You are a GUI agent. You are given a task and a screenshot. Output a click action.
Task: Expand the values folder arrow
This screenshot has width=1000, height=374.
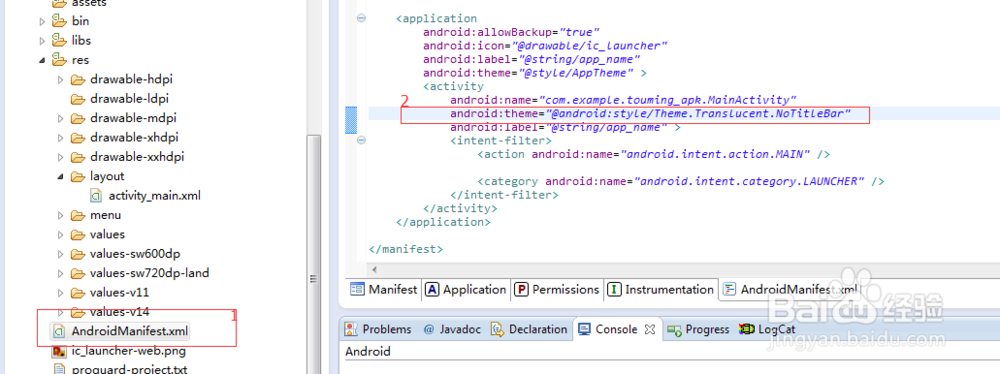[61, 234]
